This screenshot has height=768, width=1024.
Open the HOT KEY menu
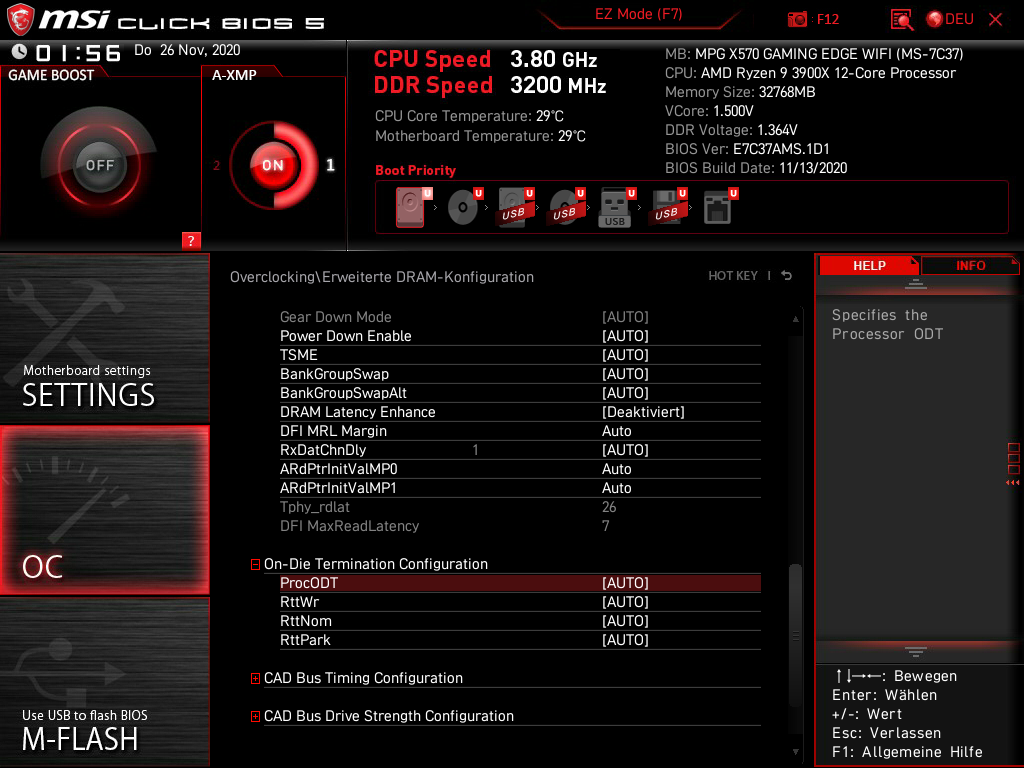click(x=733, y=276)
